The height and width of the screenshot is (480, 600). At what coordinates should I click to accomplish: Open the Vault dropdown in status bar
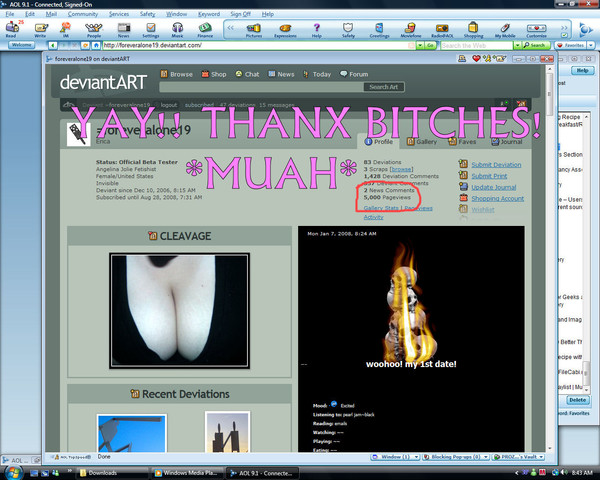541,457
